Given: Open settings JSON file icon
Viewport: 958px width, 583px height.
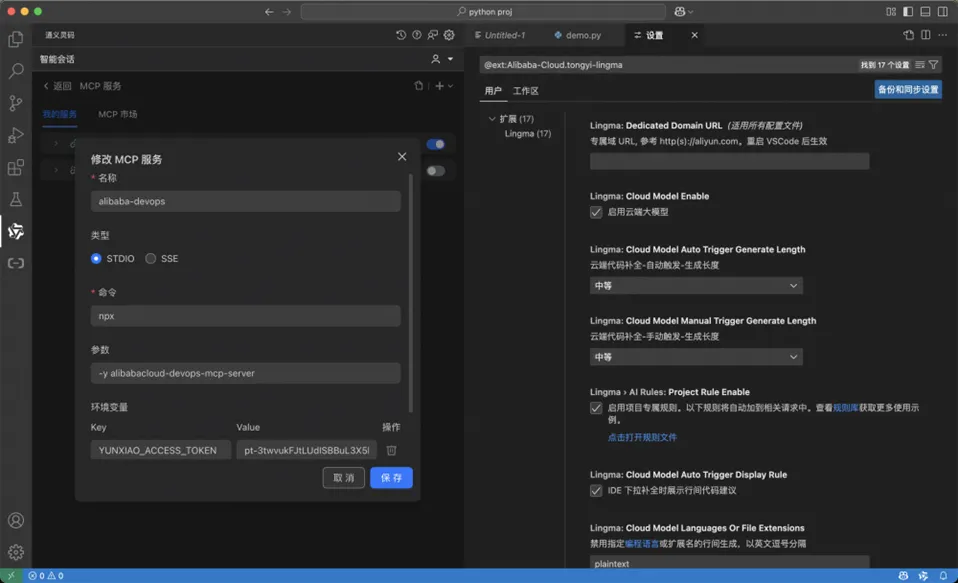Looking at the screenshot, I should click(x=909, y=35).
